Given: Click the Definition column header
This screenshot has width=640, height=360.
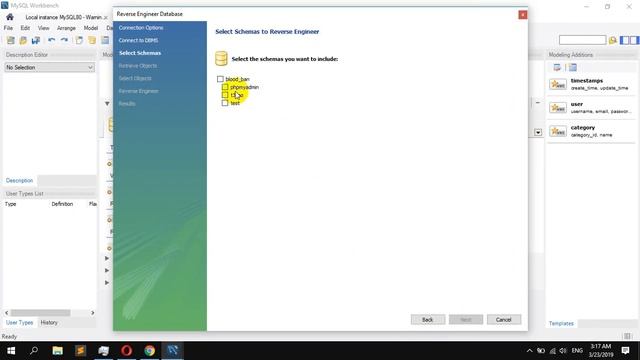Looking at the screenshot, I should coord(62,204).
